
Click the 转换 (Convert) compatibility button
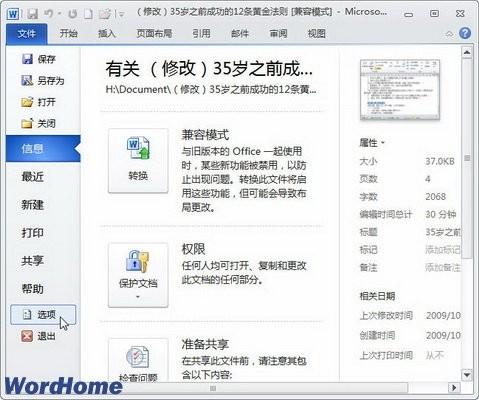[138, 160]
